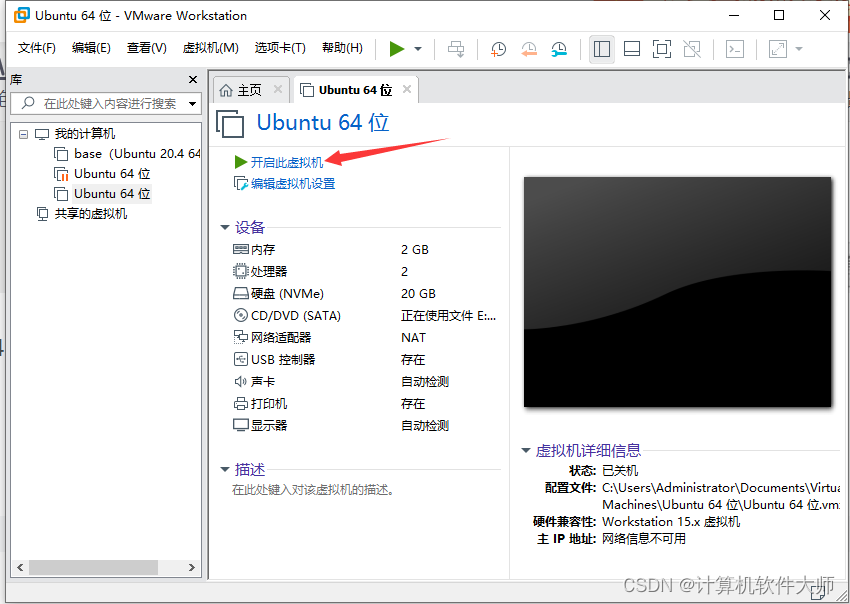This screenshot has height=604, width=850.
Task: Open the 查看(V) menu
Action: click(x=147, y=48)
